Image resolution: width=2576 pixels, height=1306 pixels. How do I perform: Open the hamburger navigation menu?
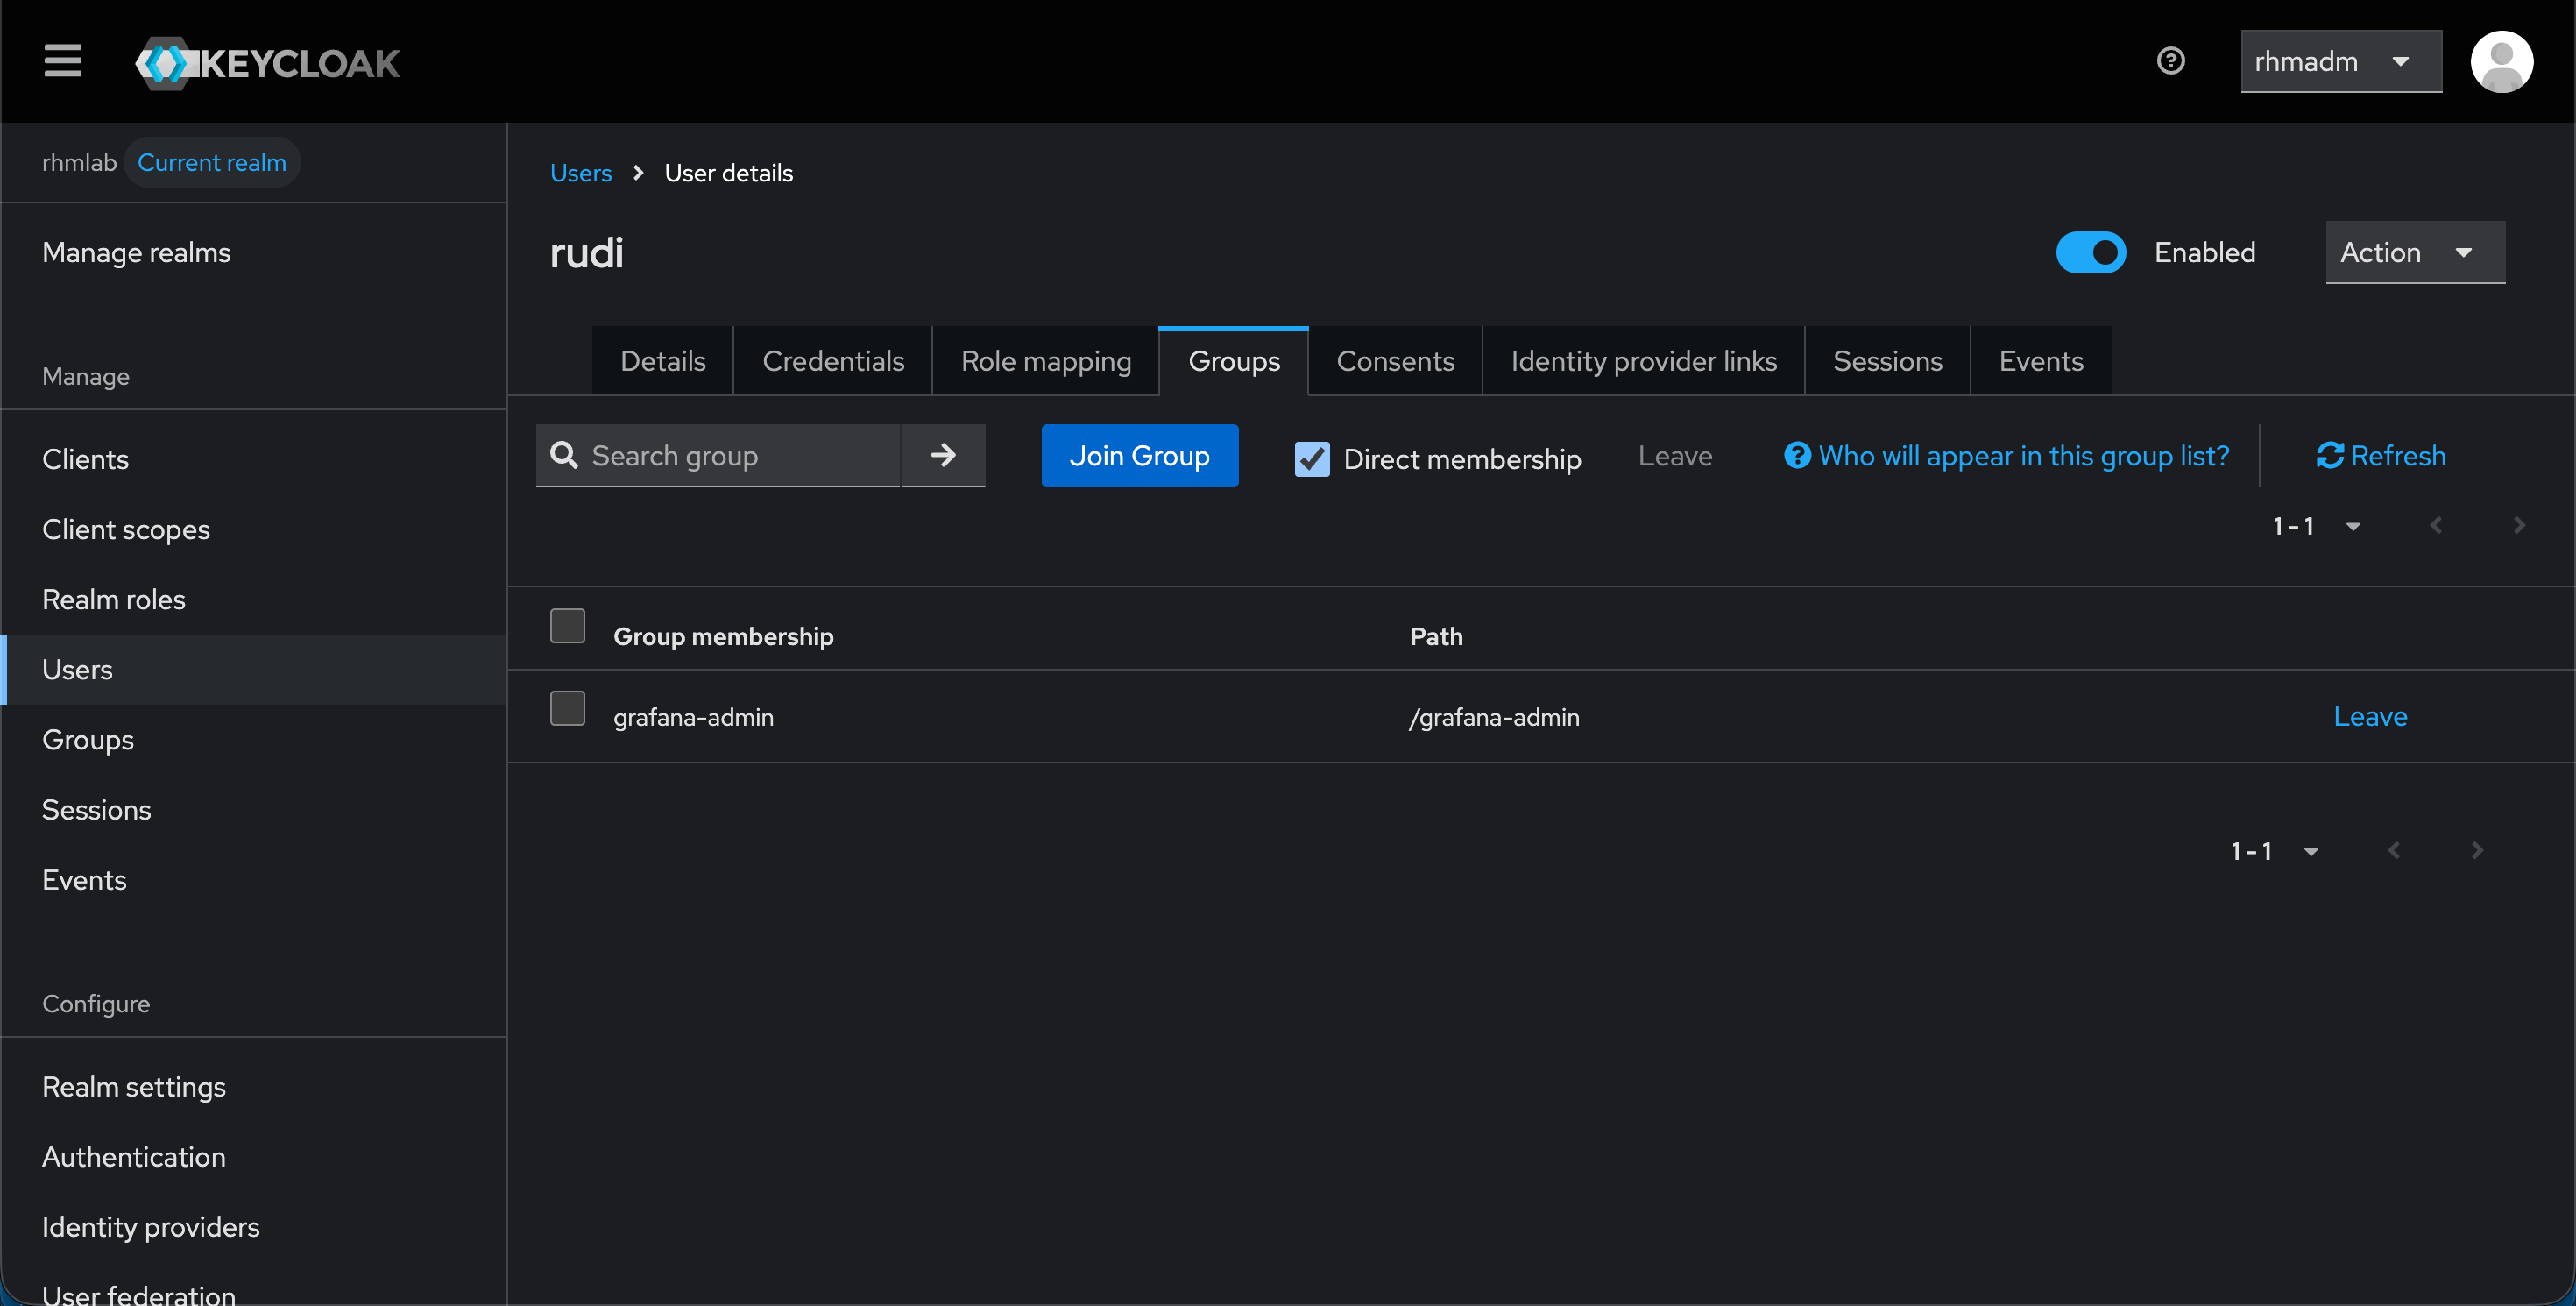click(62, 61)
